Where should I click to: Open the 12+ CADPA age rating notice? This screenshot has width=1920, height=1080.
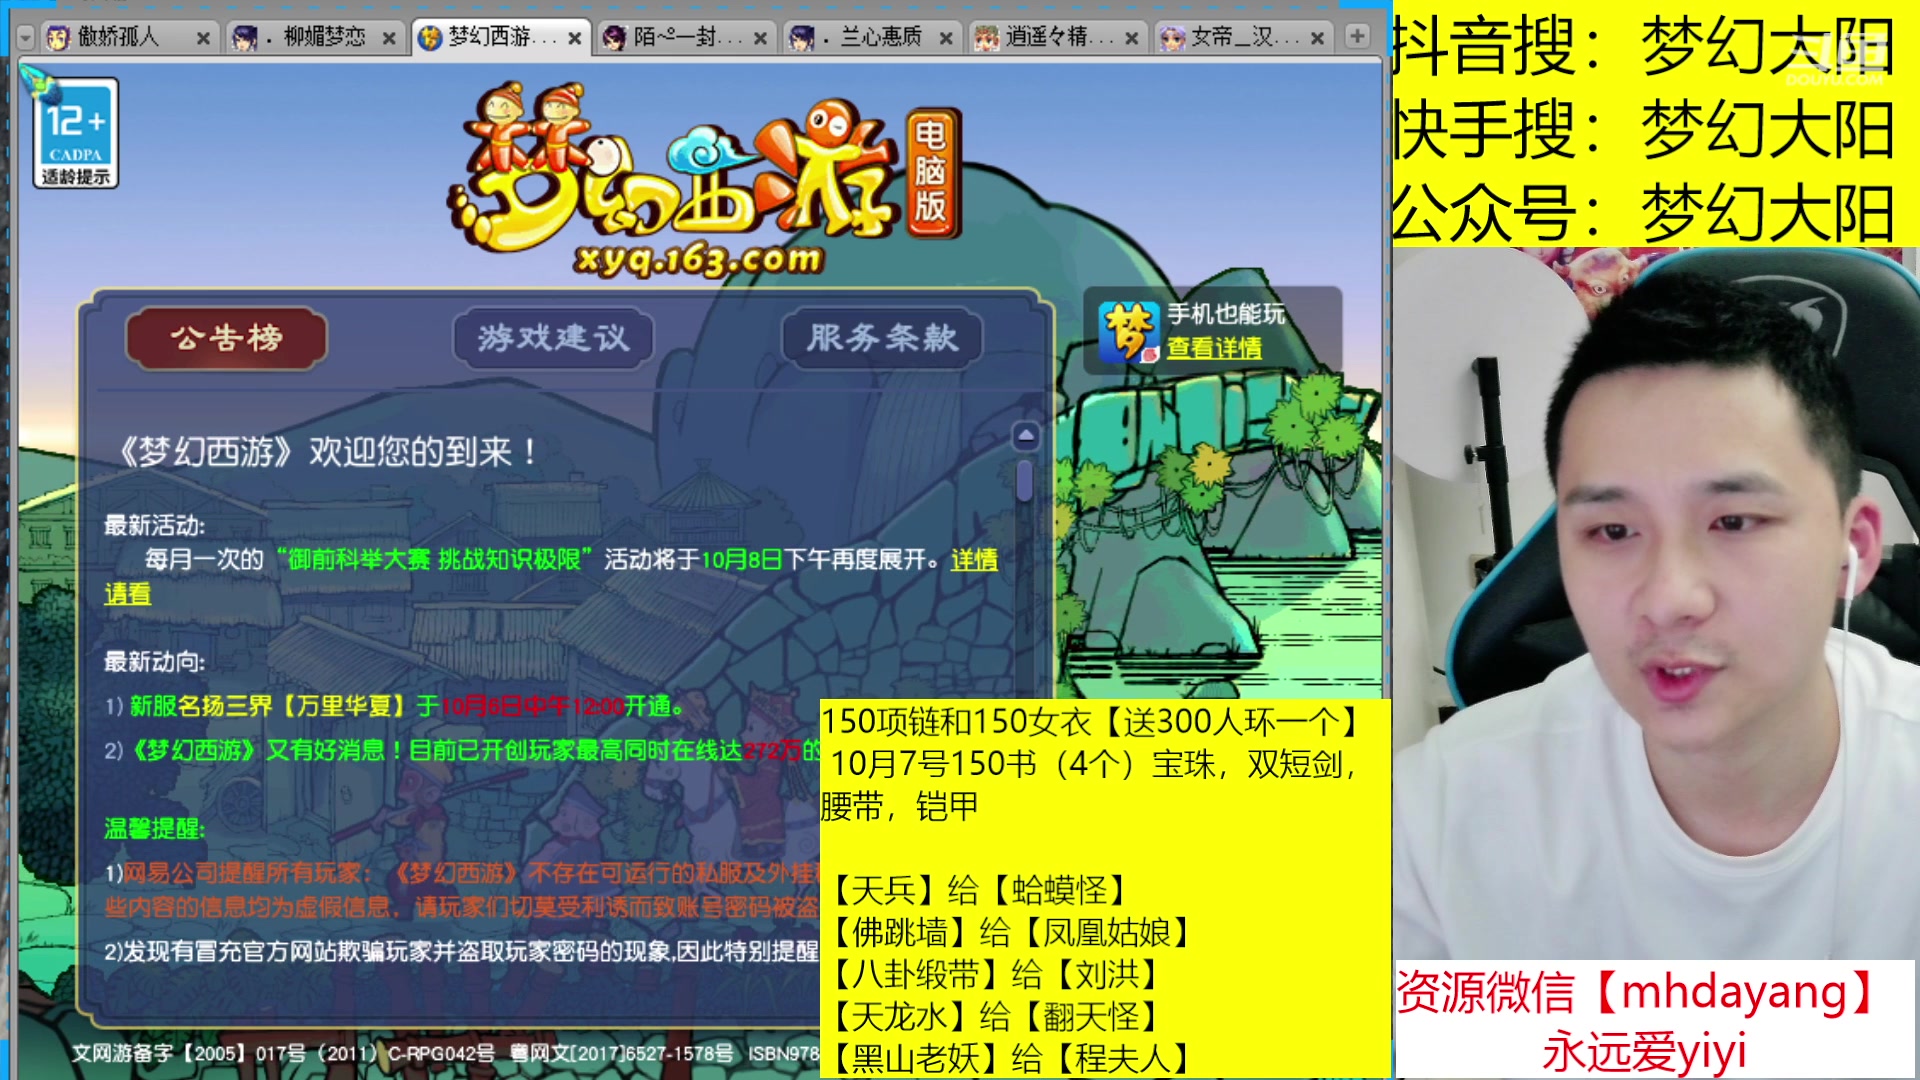coord(76,133)
